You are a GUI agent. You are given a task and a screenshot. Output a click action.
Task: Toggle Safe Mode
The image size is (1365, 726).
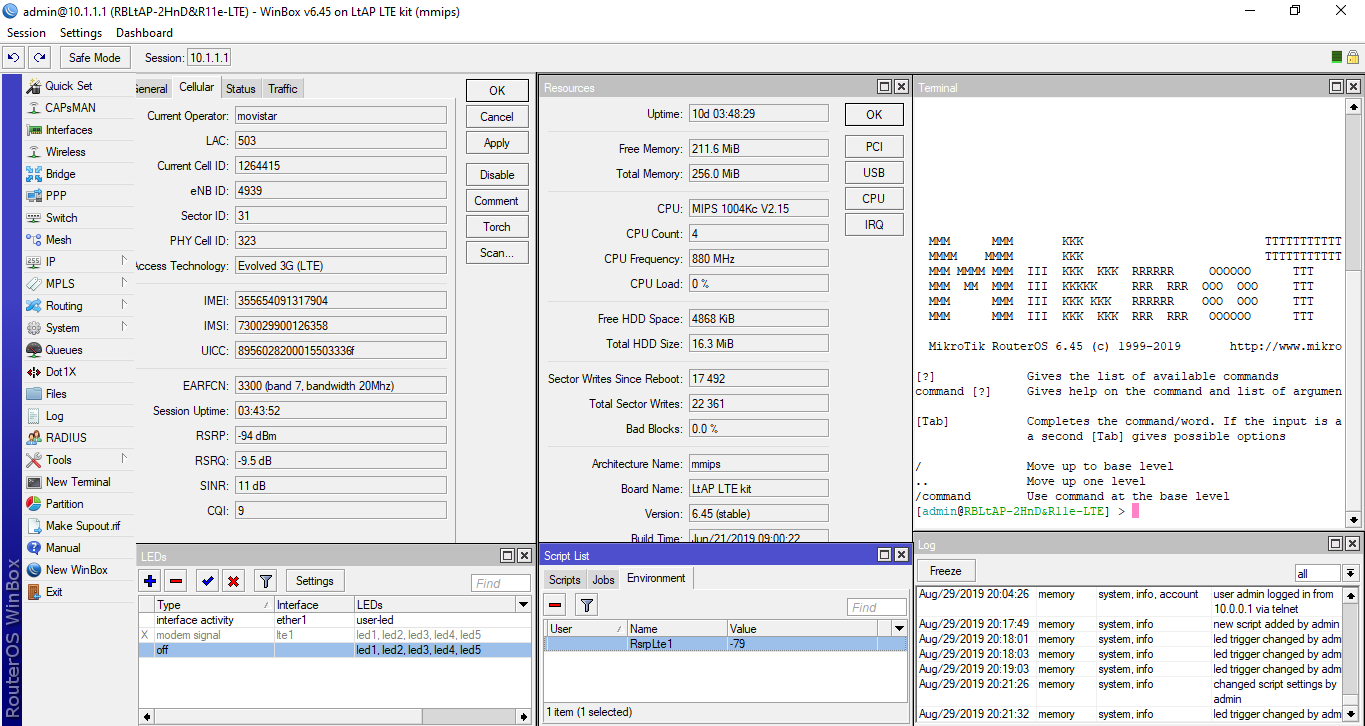tap(94, 57)
